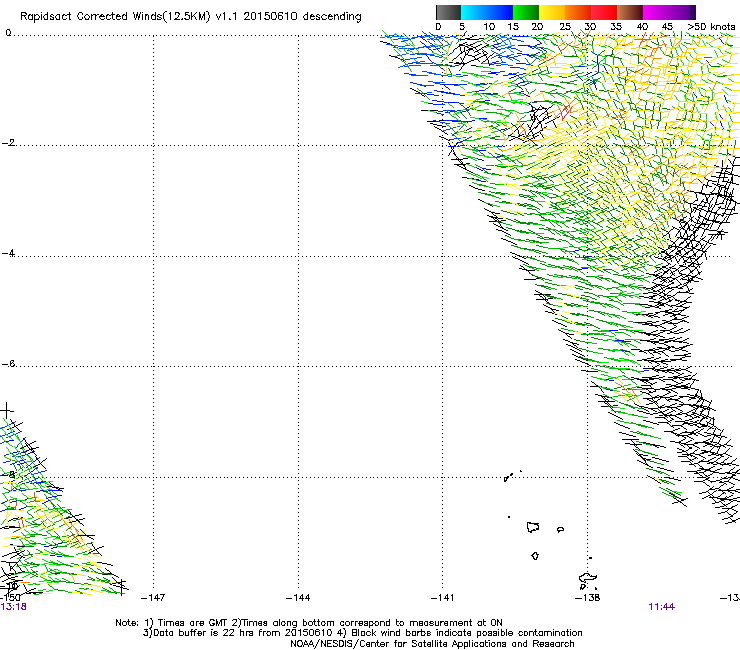
Task: Click the 'Times are GMT' note line
Action: [309, 623]
